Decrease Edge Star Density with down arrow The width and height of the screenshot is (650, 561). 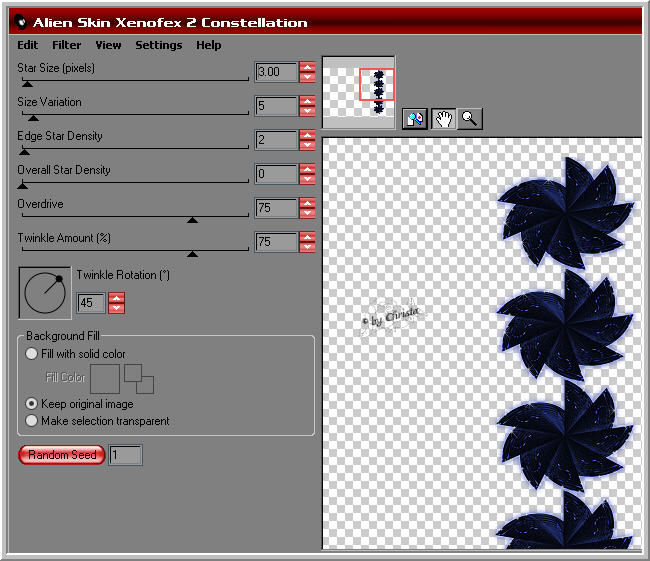pos(307,145)
